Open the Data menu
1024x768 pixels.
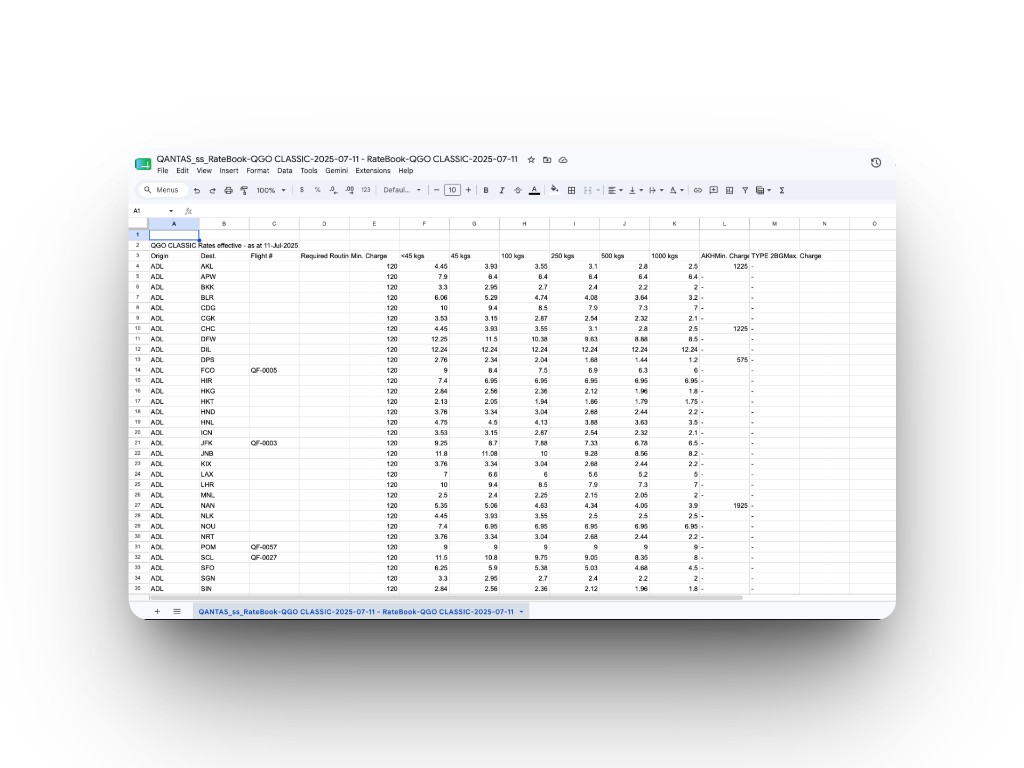285,170
